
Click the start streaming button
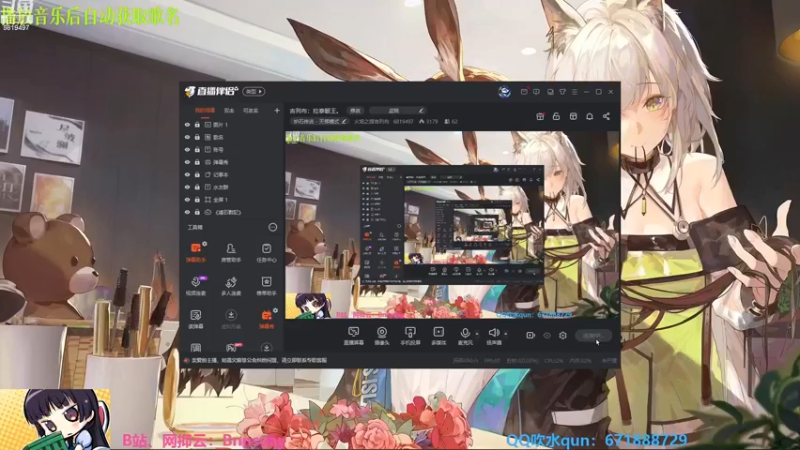click(x=593, y=335)
